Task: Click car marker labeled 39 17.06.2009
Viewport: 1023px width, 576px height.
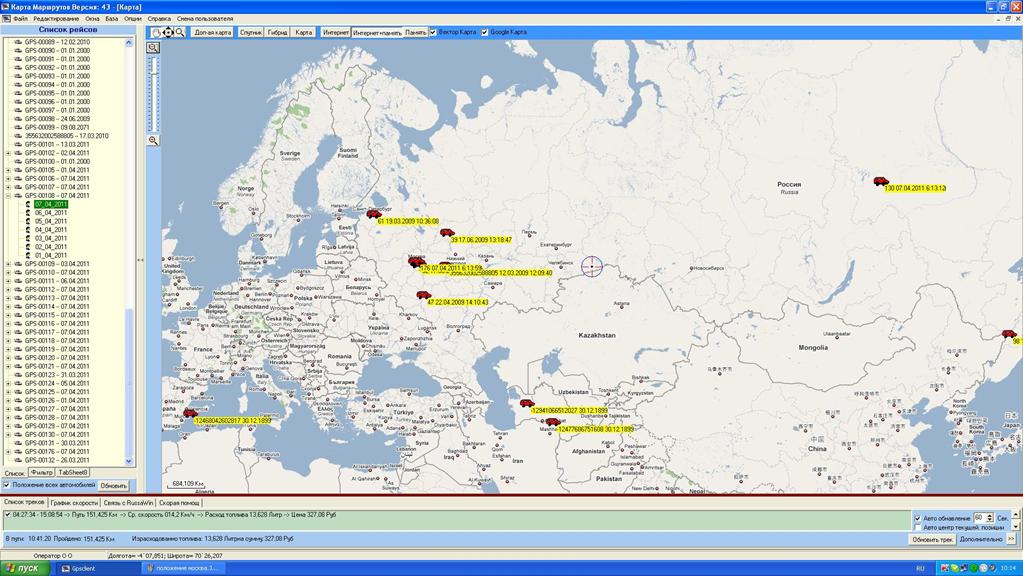Action: [447, 232]
